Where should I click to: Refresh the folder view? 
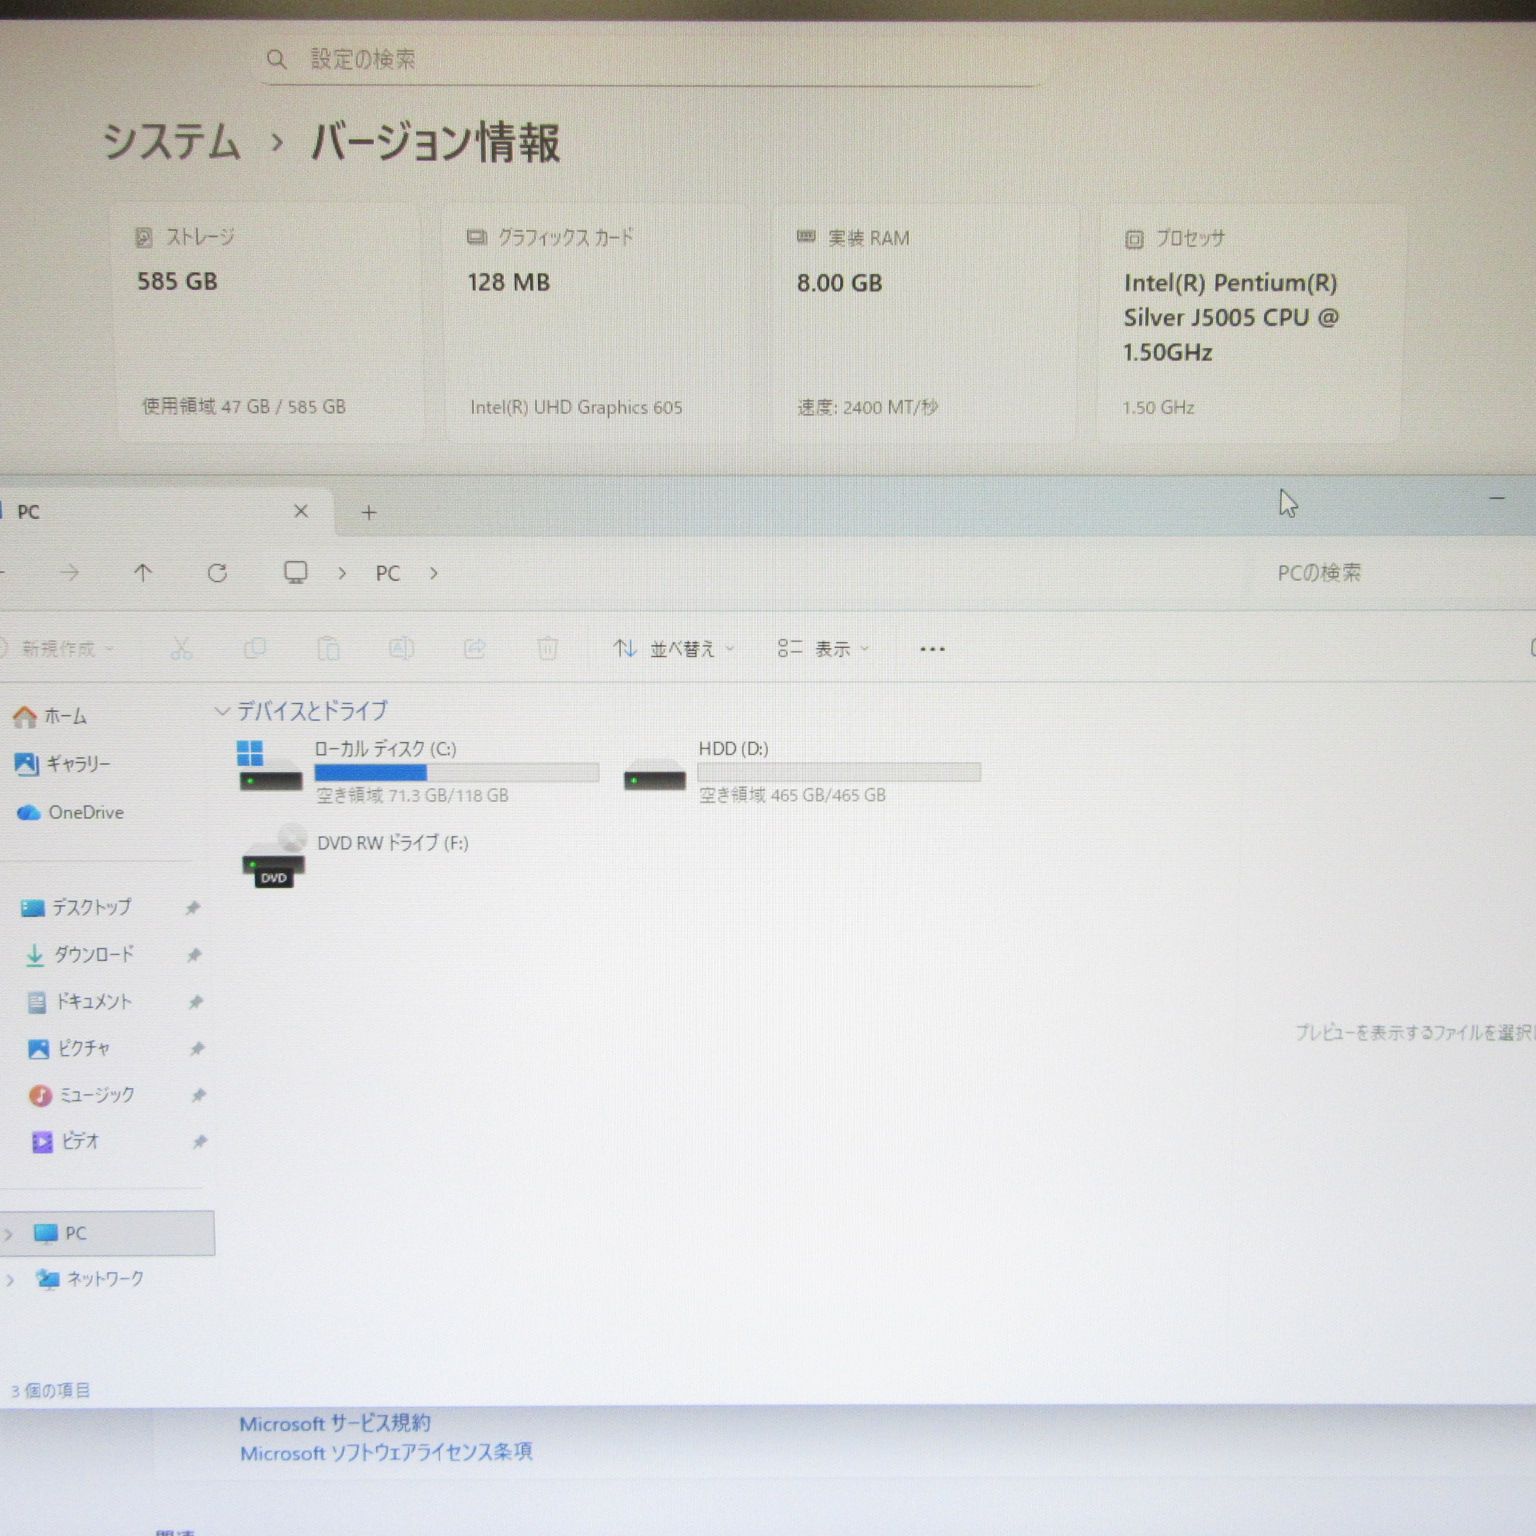pyautogui.click(x=217, y=573)
